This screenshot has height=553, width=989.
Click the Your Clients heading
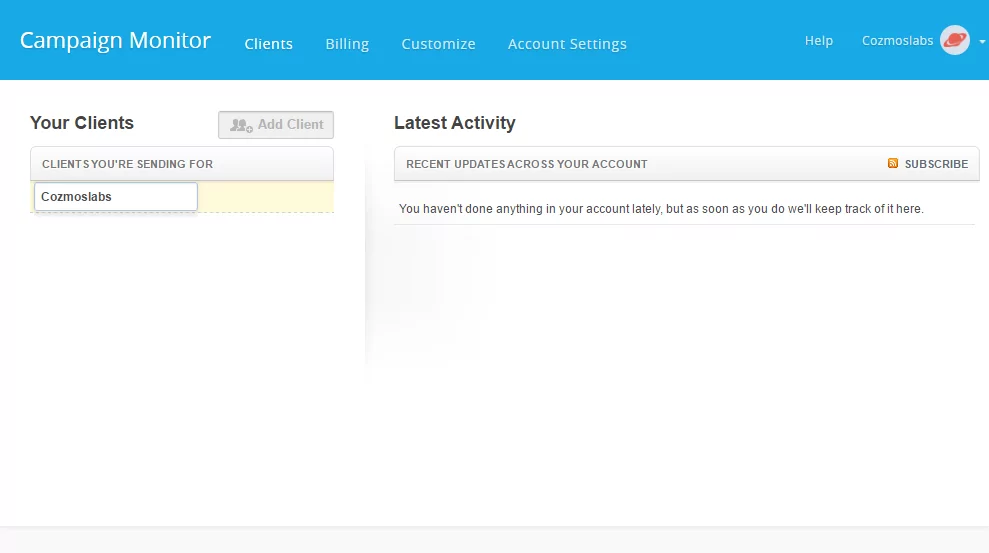82,123
